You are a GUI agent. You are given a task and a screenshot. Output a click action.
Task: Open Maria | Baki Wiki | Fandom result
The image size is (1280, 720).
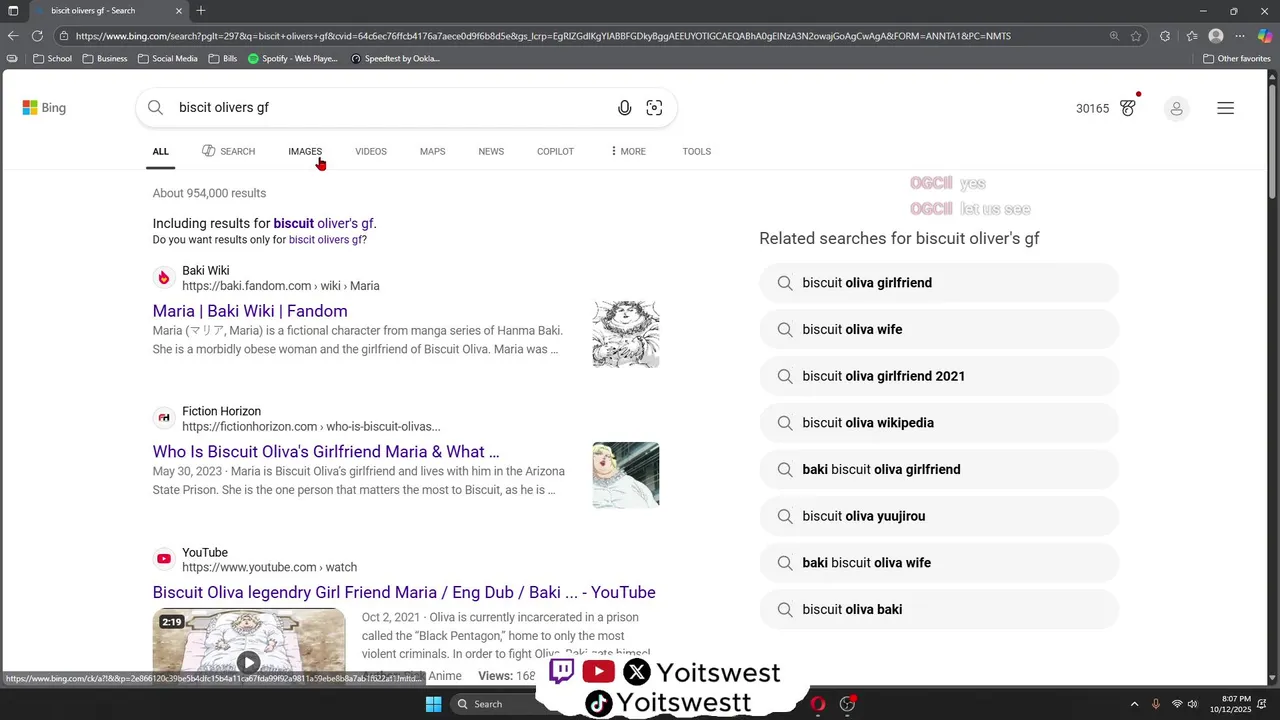point(250,311)
